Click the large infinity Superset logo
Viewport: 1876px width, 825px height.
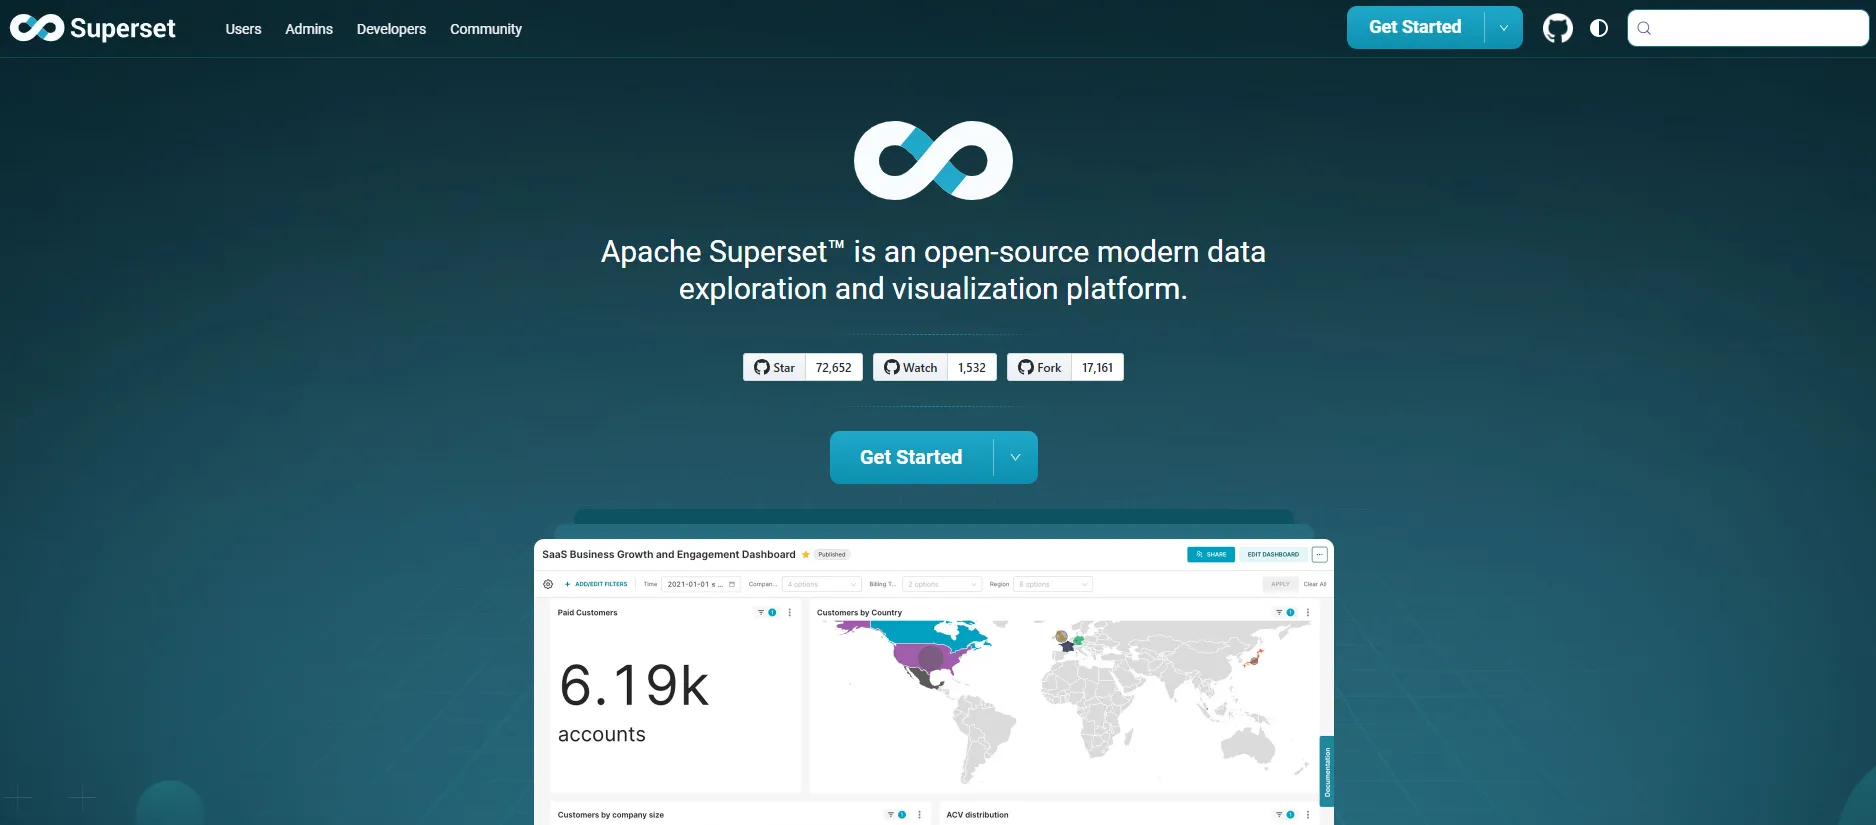(x=933, y=160)
